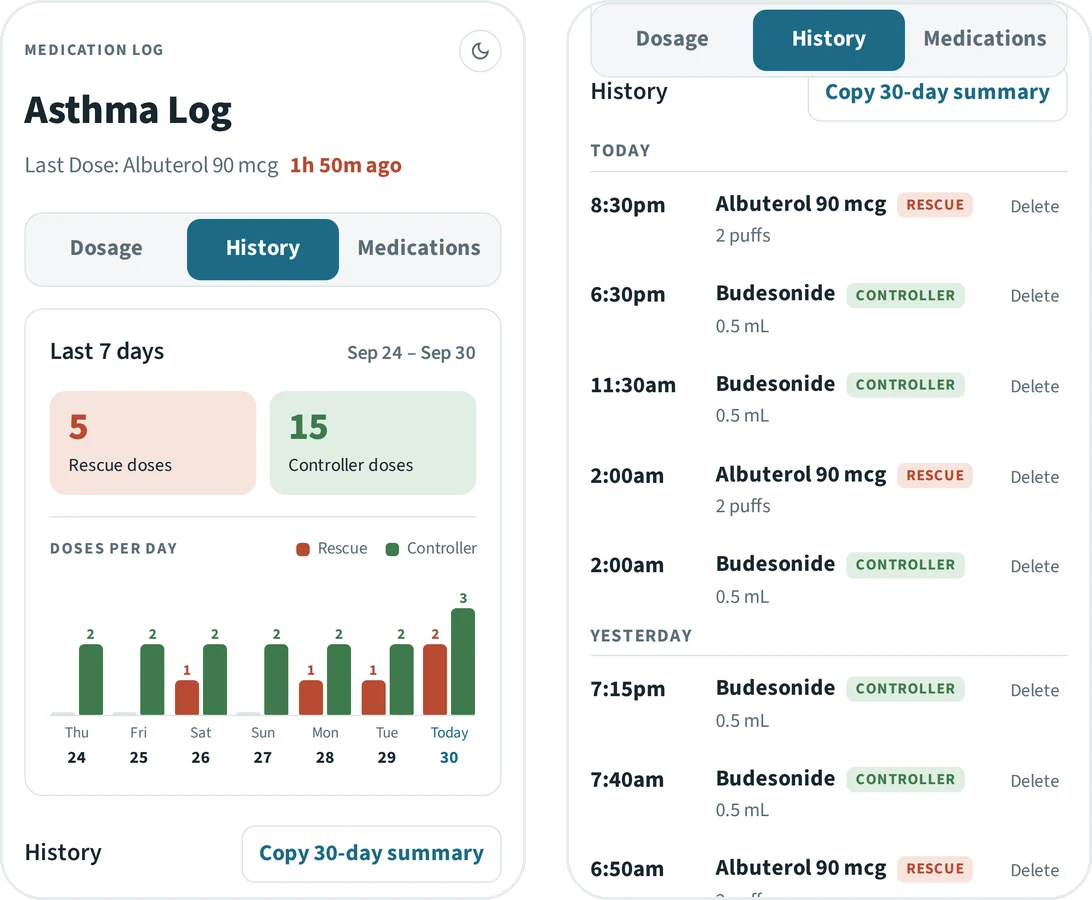Click the Today 30 axis label
Image resolution: width=1092 pixels, height=900 pixels.
[449, 745]
